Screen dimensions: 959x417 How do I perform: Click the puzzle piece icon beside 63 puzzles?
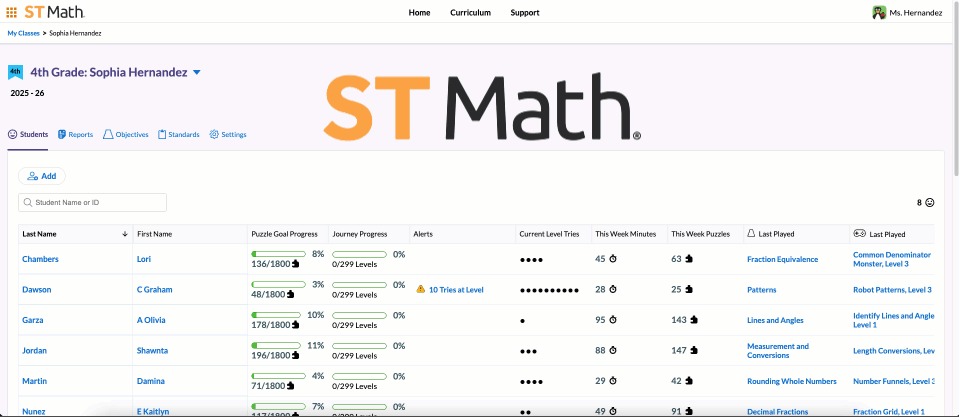pyautogui.click(x=690, y=259)
